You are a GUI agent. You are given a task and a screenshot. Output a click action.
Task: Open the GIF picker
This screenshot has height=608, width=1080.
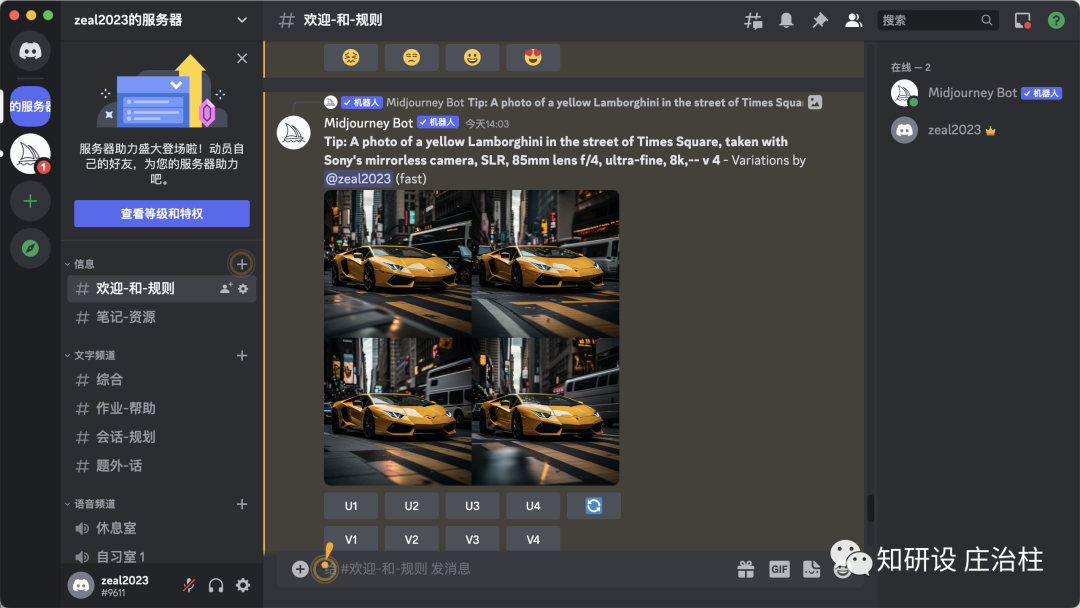click(x=779, y=569)
